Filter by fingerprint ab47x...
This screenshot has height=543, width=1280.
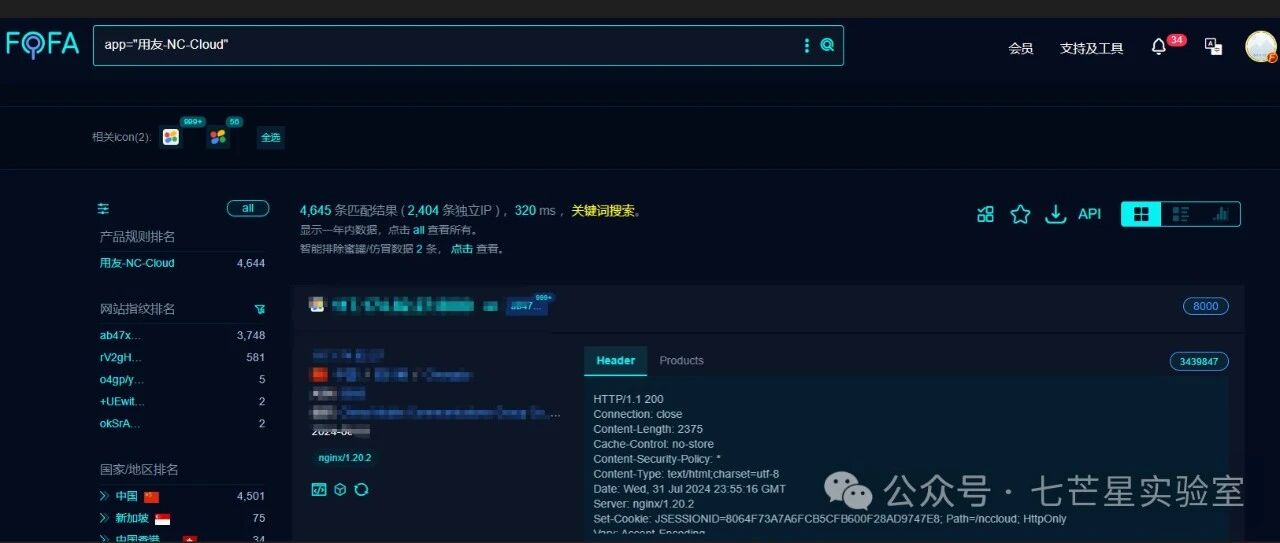pos(120,335)
